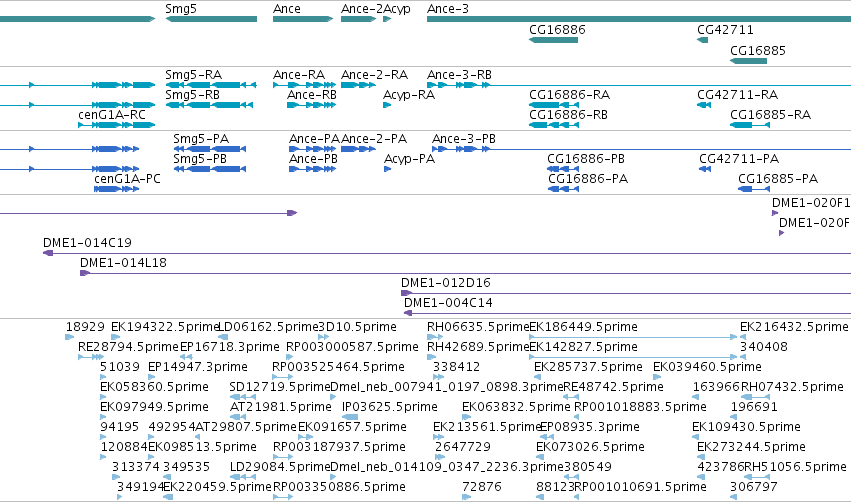The image size is (851, 502).
Task: Click coding sequence Acyp-PA
Action: (388, 169)
